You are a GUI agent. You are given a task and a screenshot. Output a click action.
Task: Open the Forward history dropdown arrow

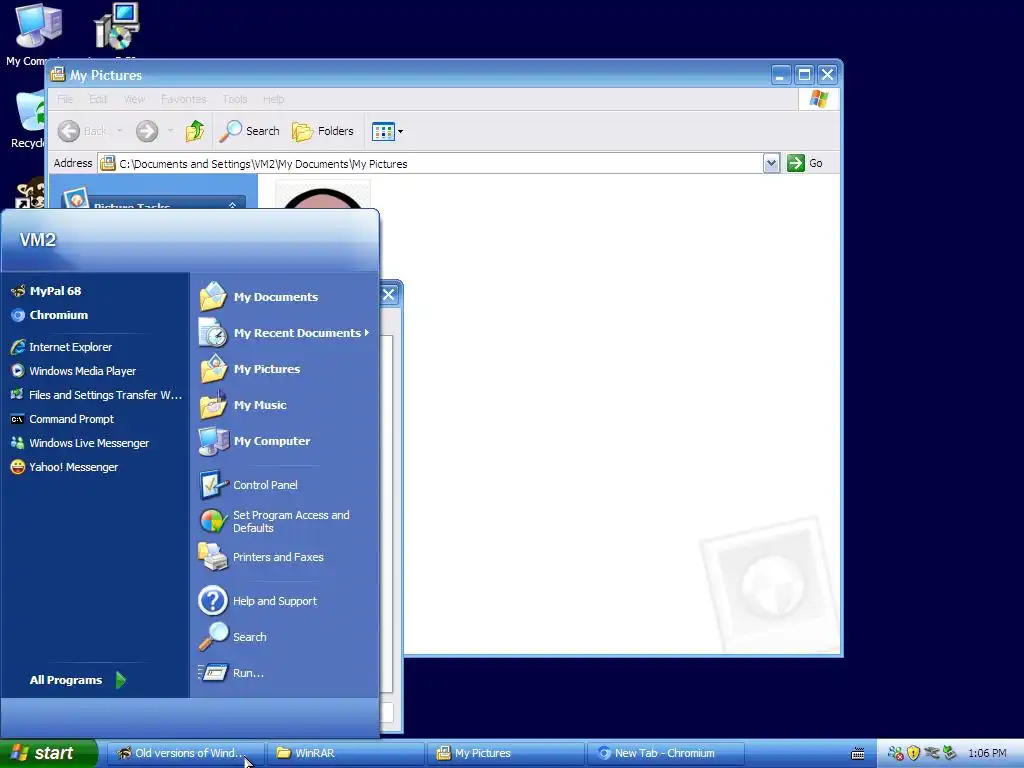coord(170,131)
